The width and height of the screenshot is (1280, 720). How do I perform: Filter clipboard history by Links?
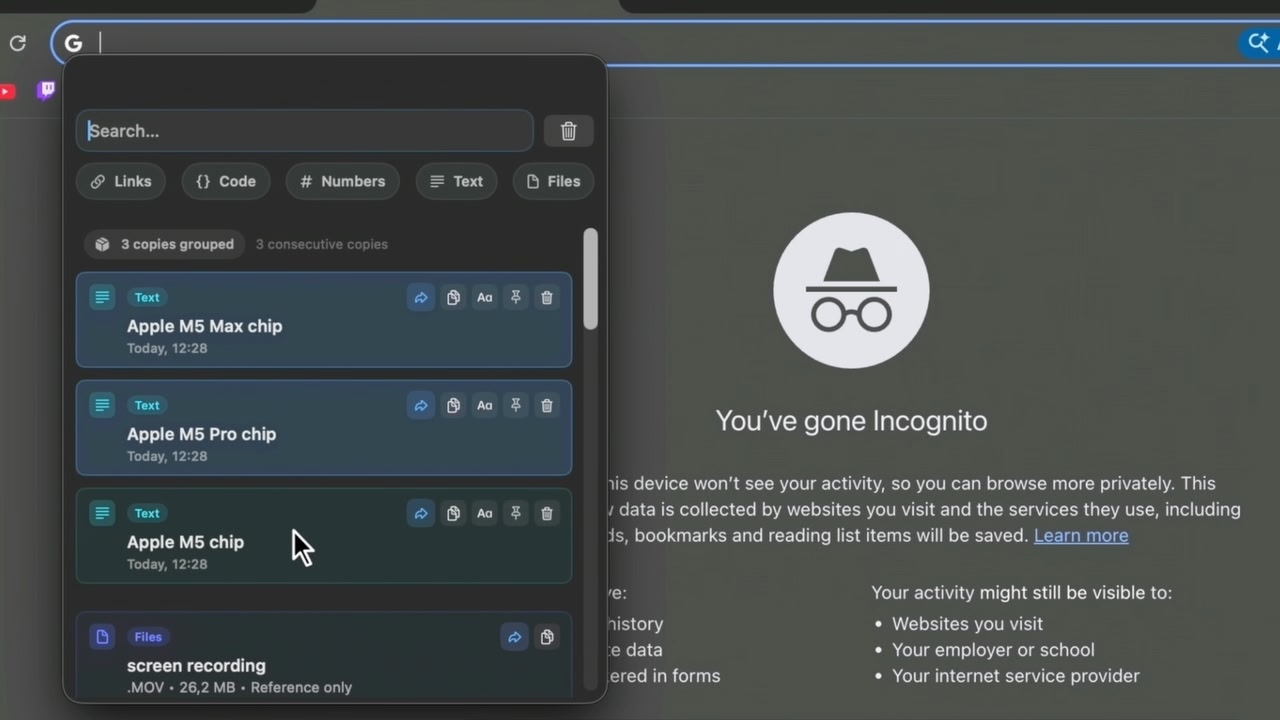(121, 182)
